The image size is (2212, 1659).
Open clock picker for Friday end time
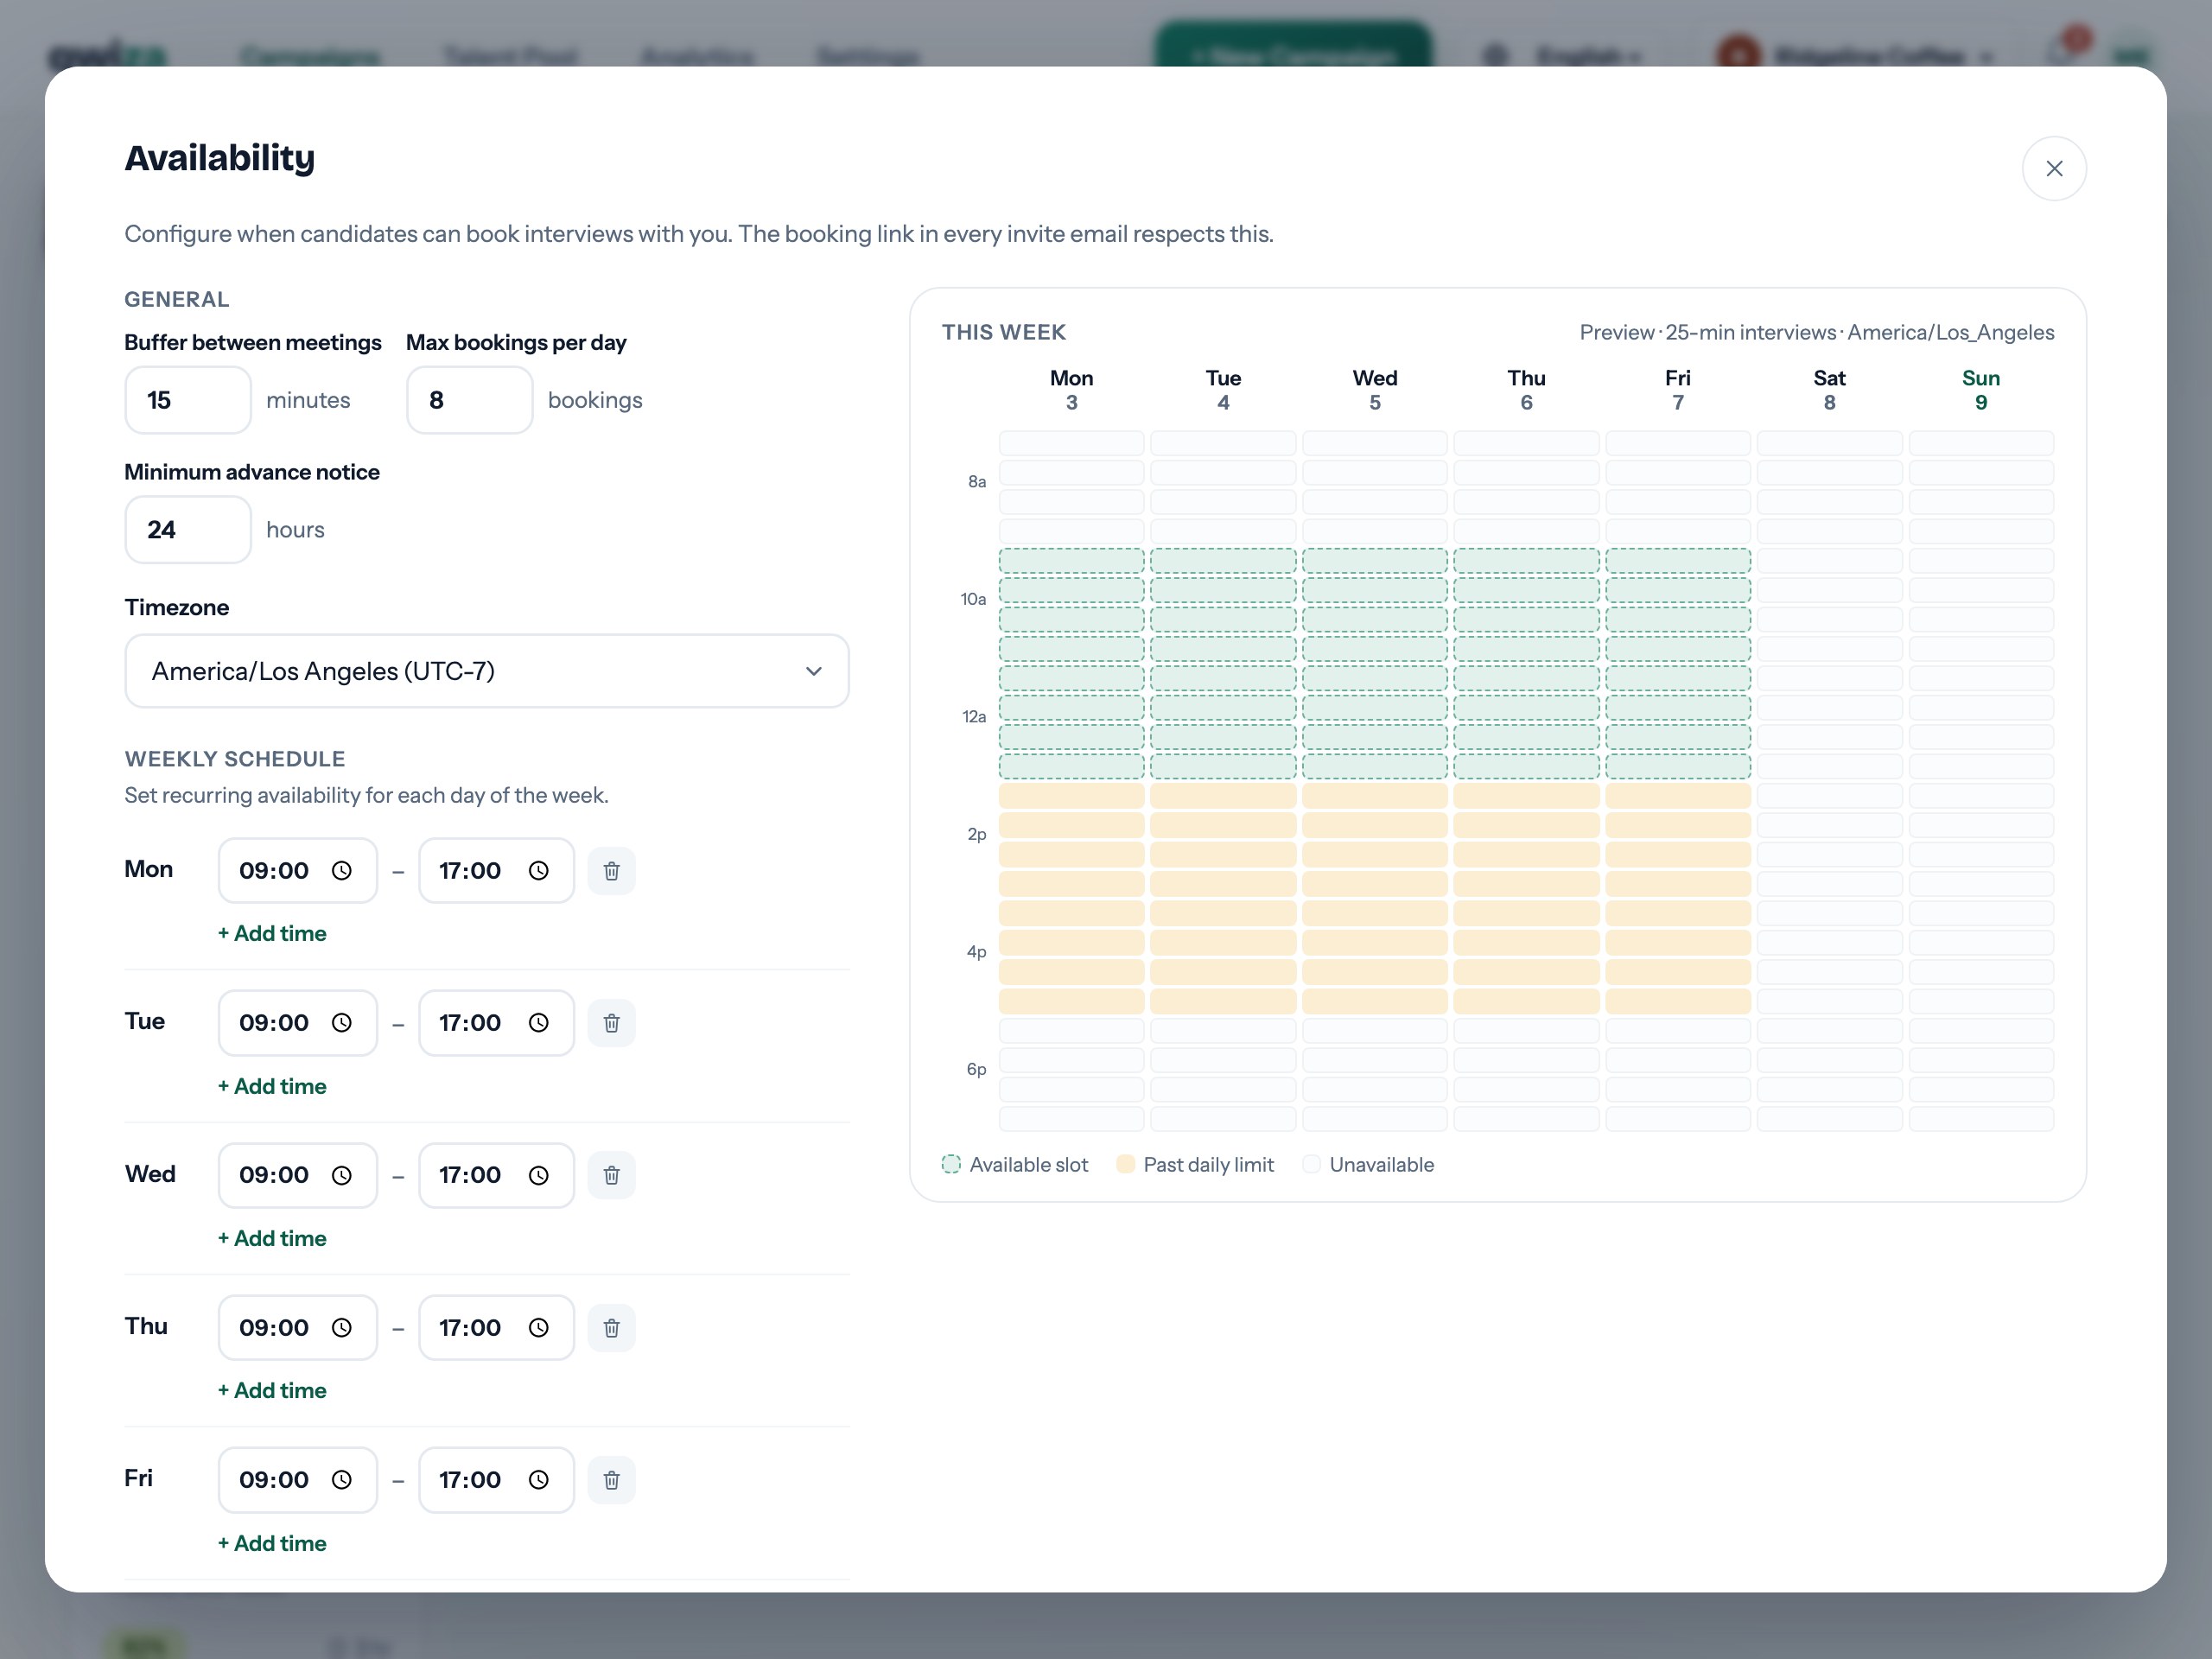(539, 1479)
